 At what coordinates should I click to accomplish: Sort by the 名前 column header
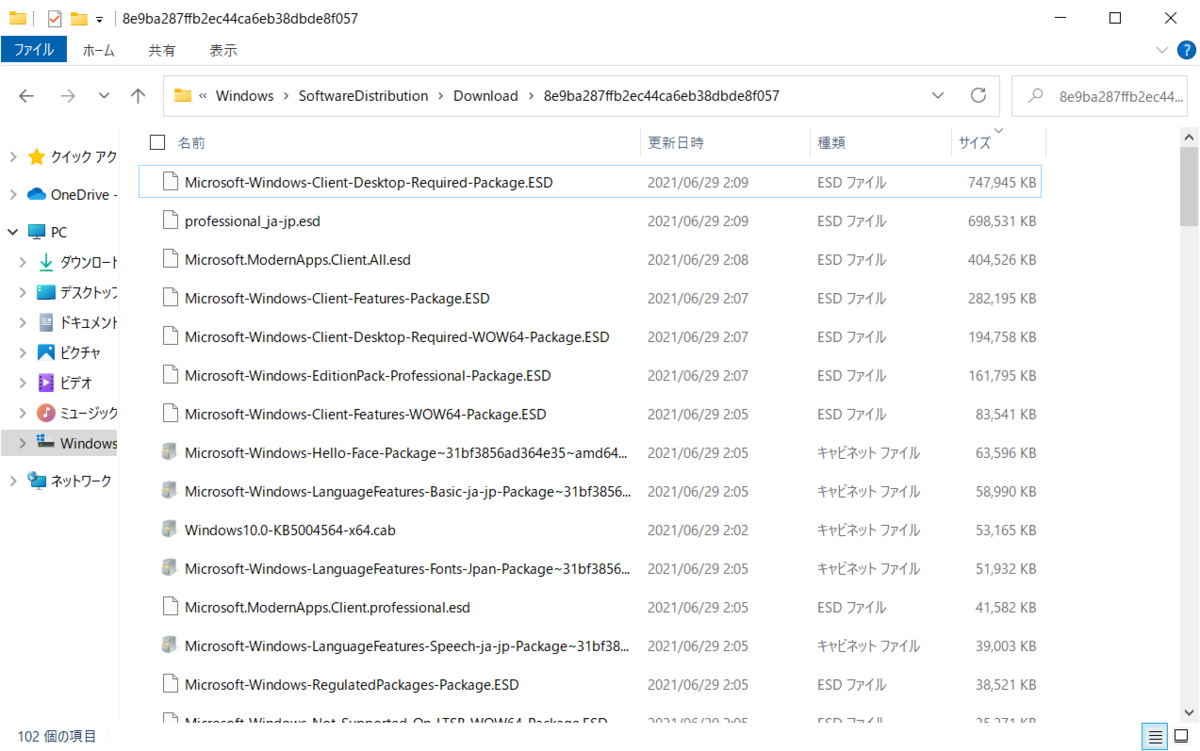coord(191,143)
